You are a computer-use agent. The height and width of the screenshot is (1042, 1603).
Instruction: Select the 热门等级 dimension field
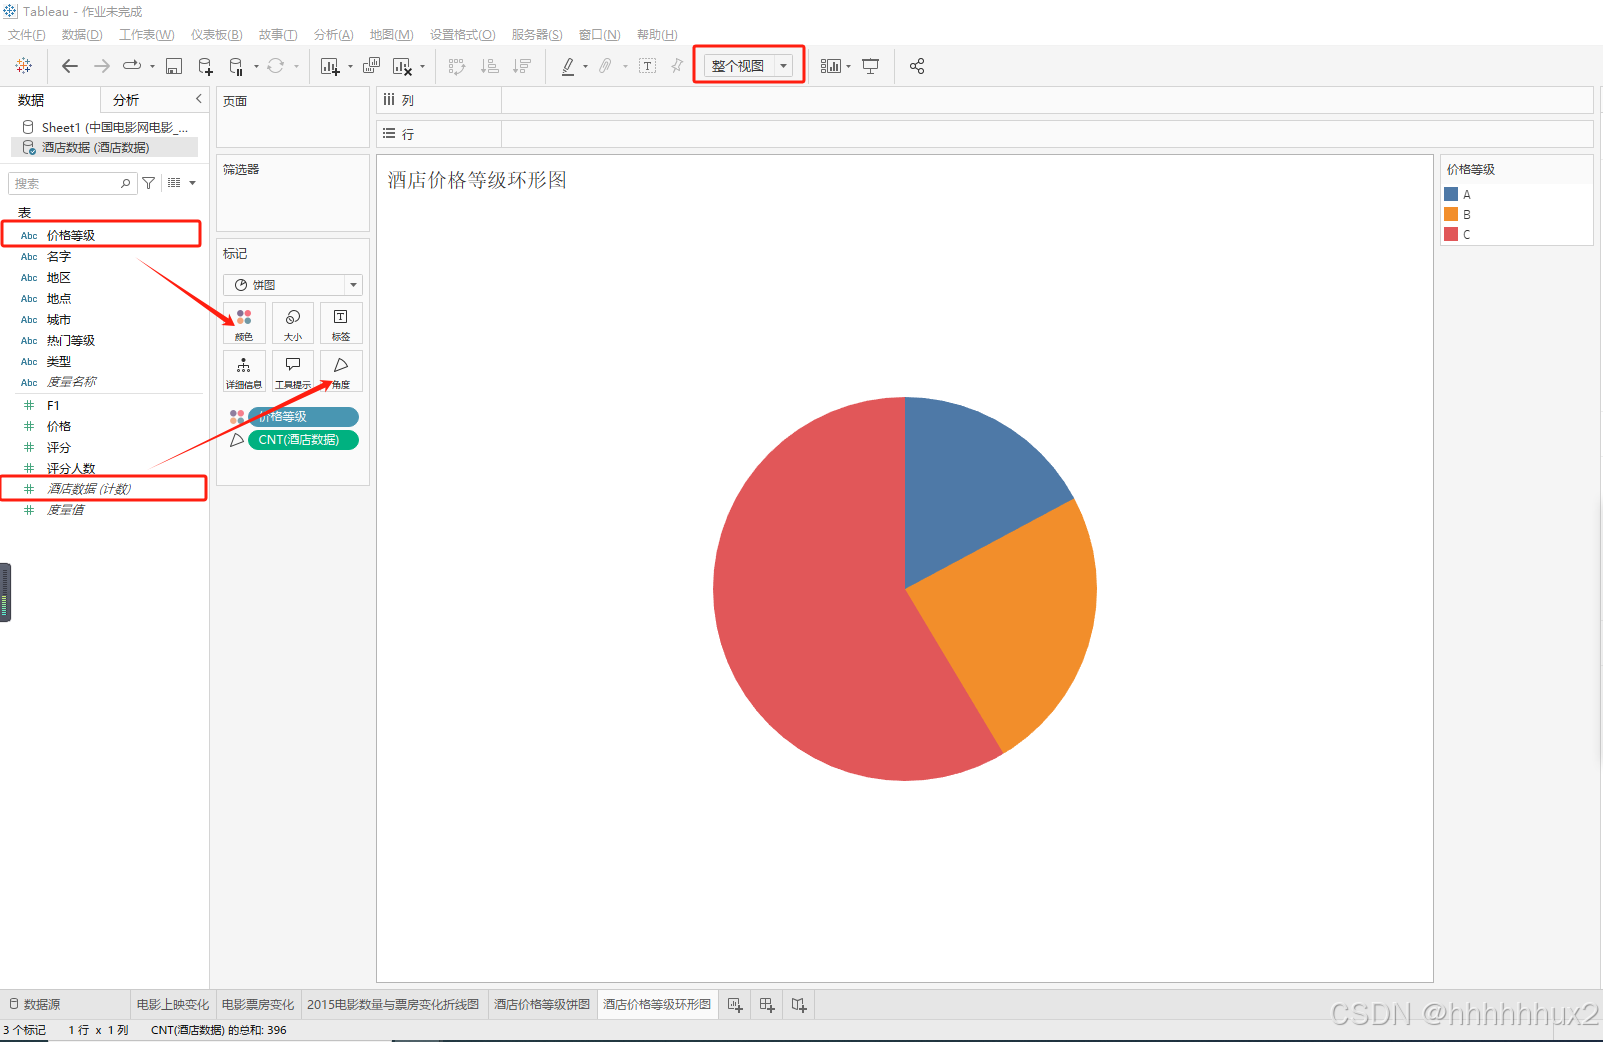70,341
